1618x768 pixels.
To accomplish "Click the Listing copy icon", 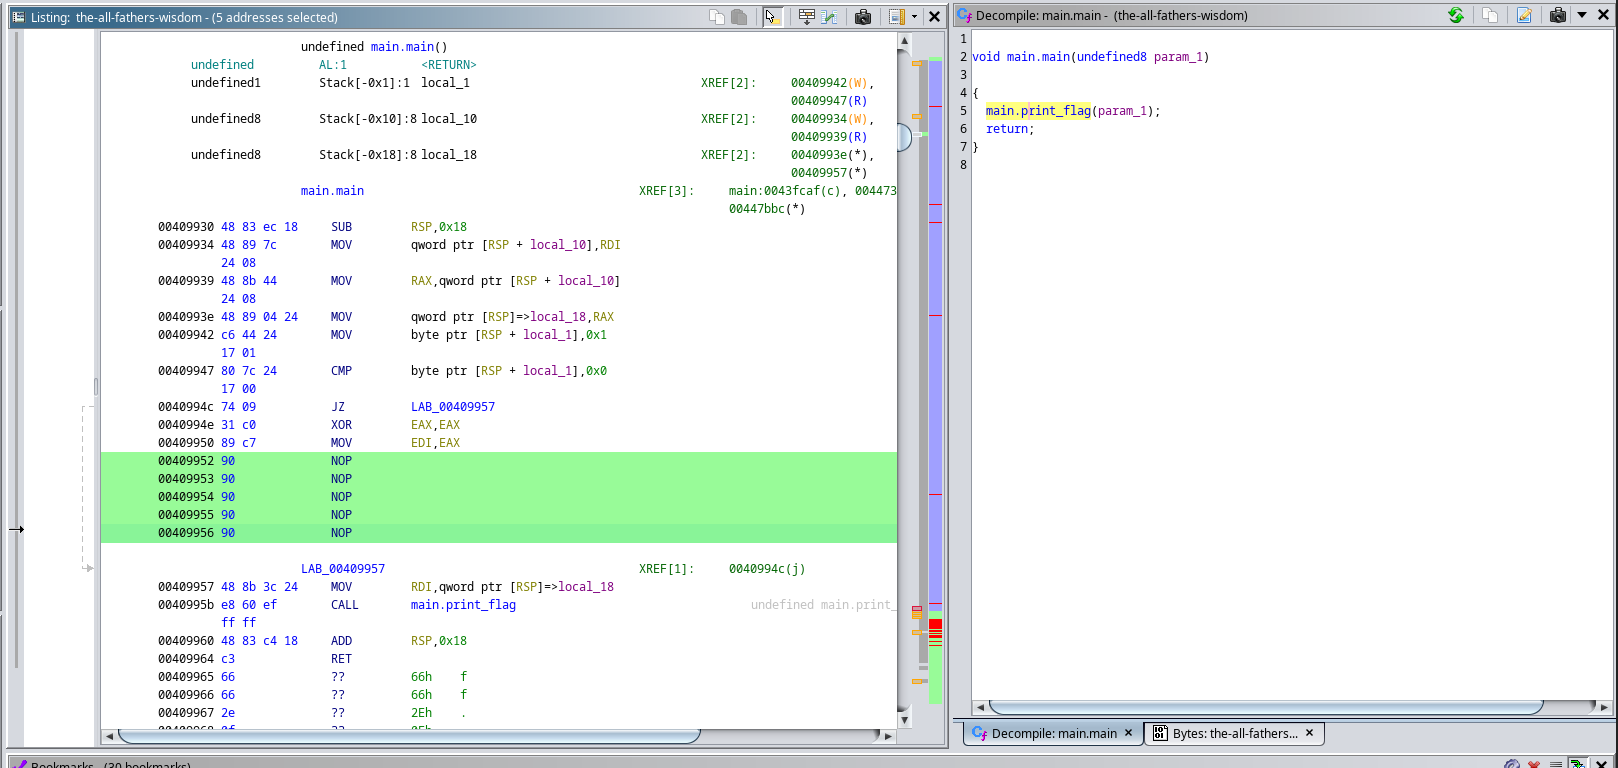I will pyautogui.click(x=716, y=16).
